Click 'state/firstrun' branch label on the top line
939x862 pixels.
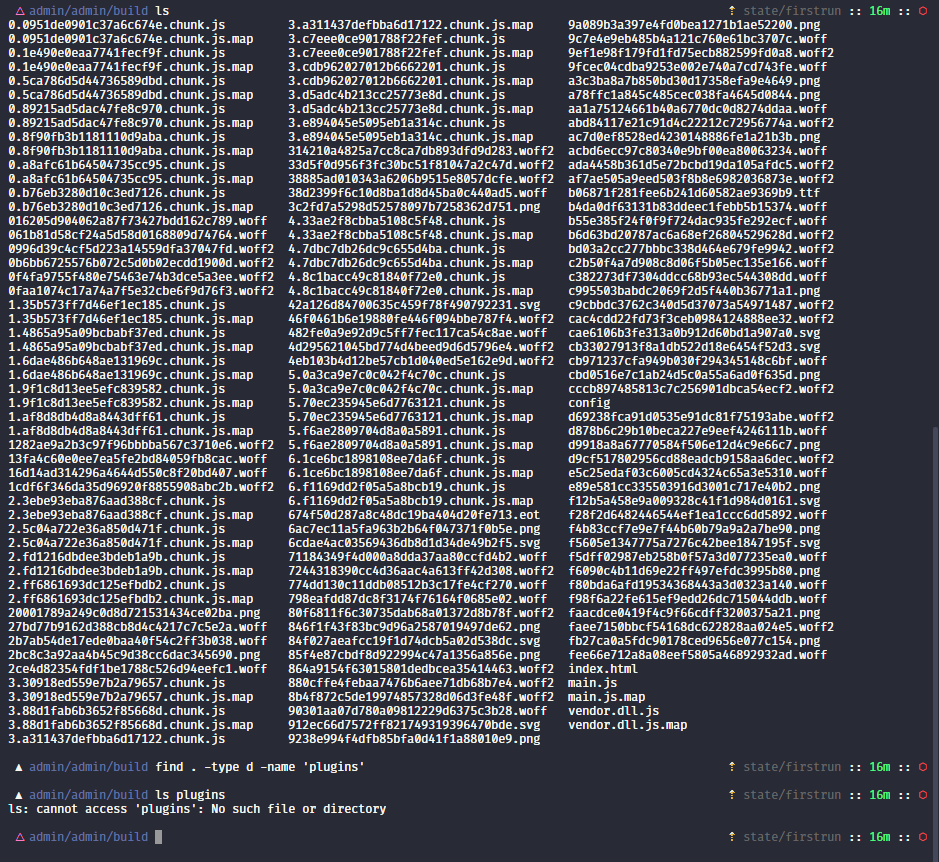[x=792, y=11]
